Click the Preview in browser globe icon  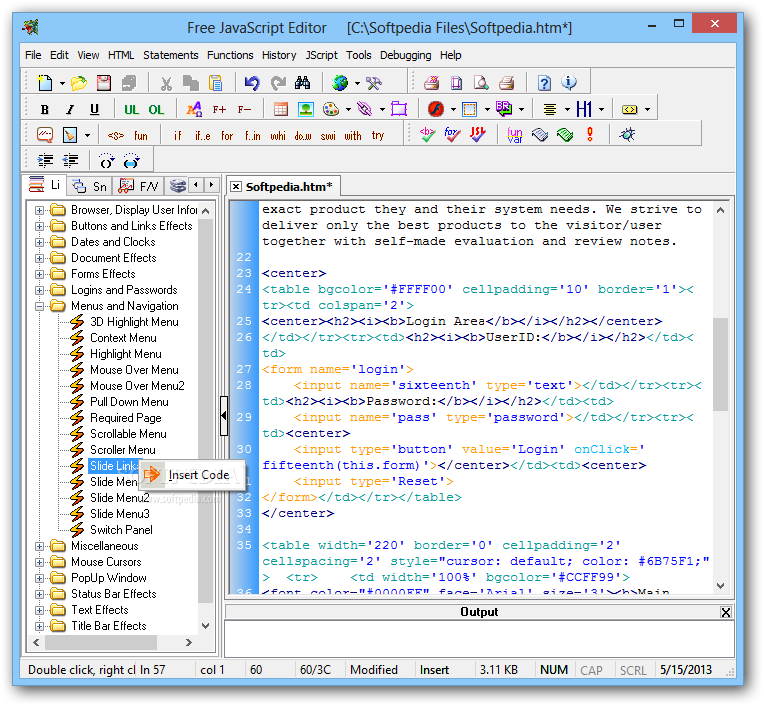tap(340, 83)
